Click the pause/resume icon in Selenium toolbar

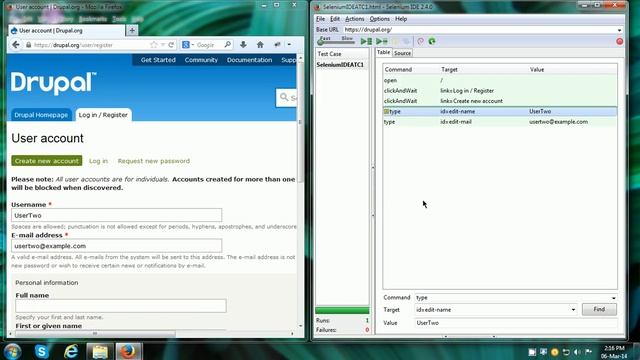coord(395,41)
